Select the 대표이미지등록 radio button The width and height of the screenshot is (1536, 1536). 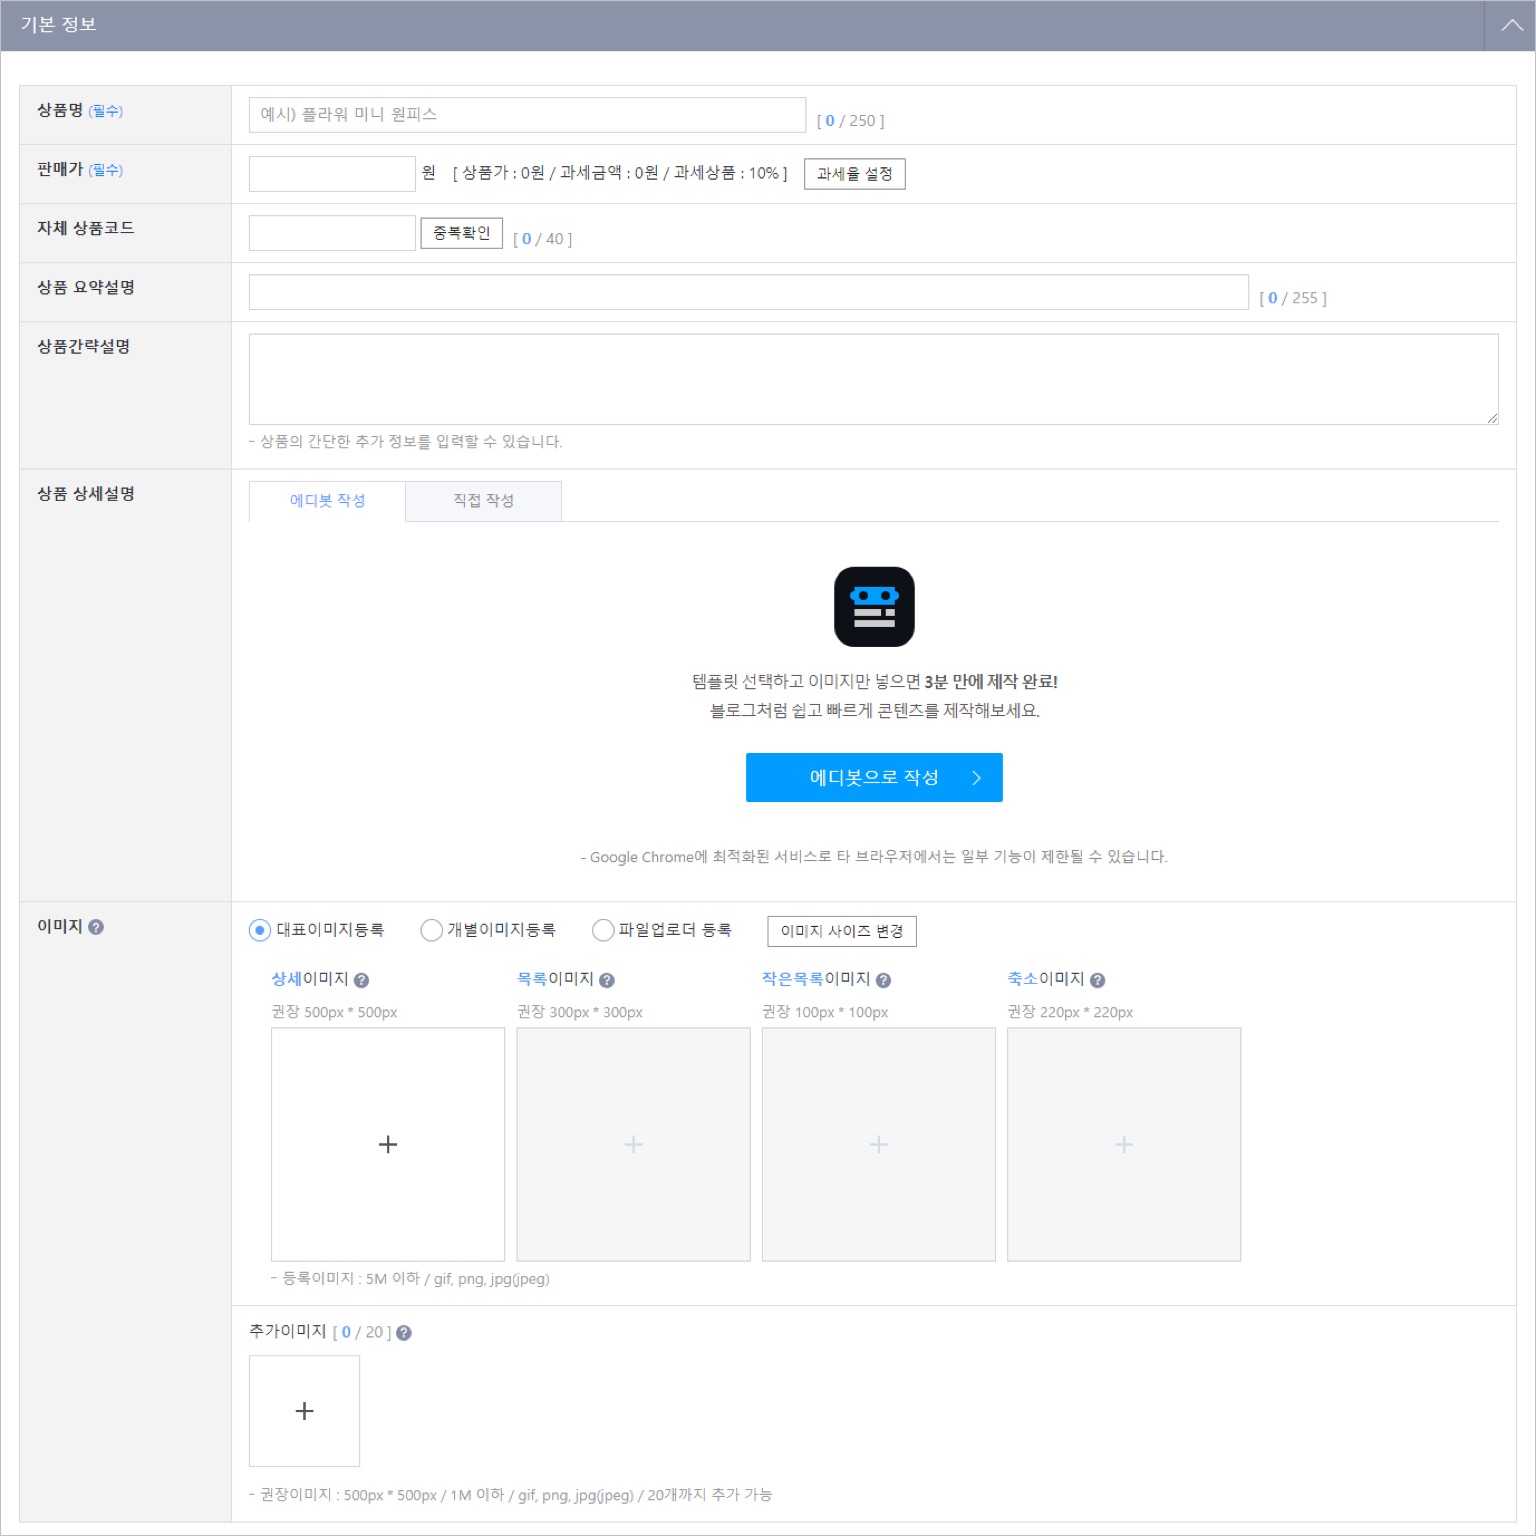(260, 931)
